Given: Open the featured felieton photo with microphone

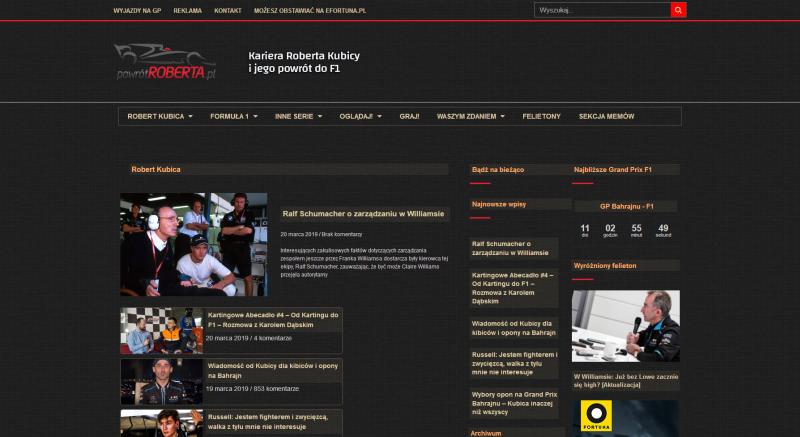Looking at the screenshot, I should click(x=626, y=326).
